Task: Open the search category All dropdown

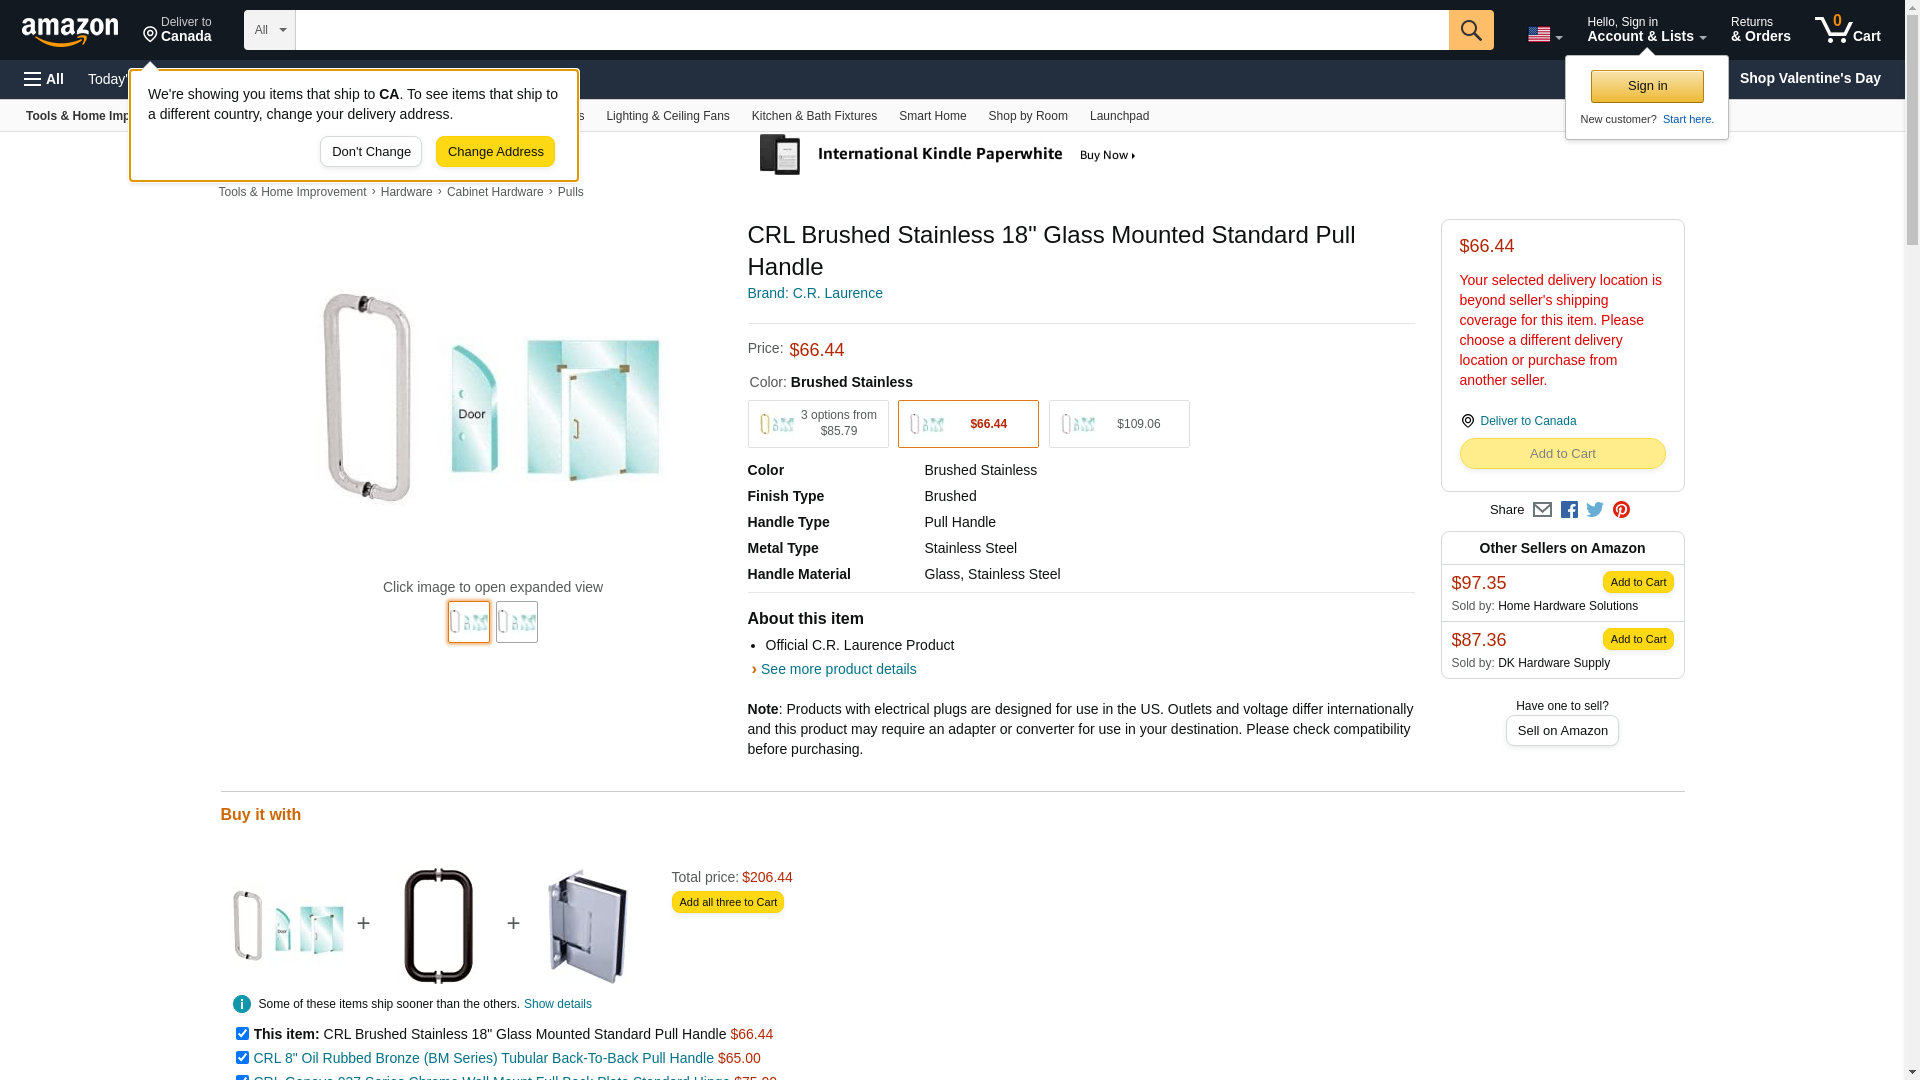Action: click(269, 30)
